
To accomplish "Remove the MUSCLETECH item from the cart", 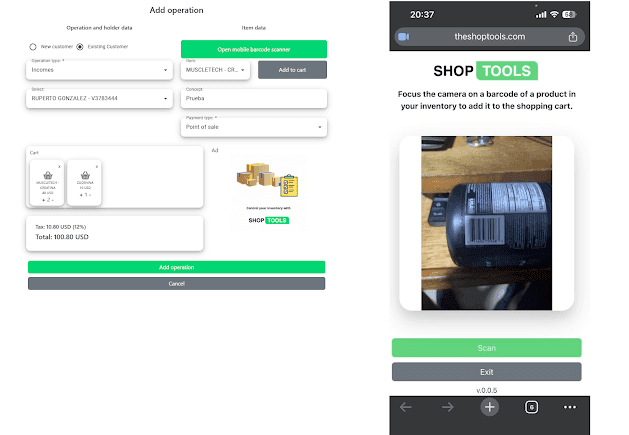I will tap(59, 167).
